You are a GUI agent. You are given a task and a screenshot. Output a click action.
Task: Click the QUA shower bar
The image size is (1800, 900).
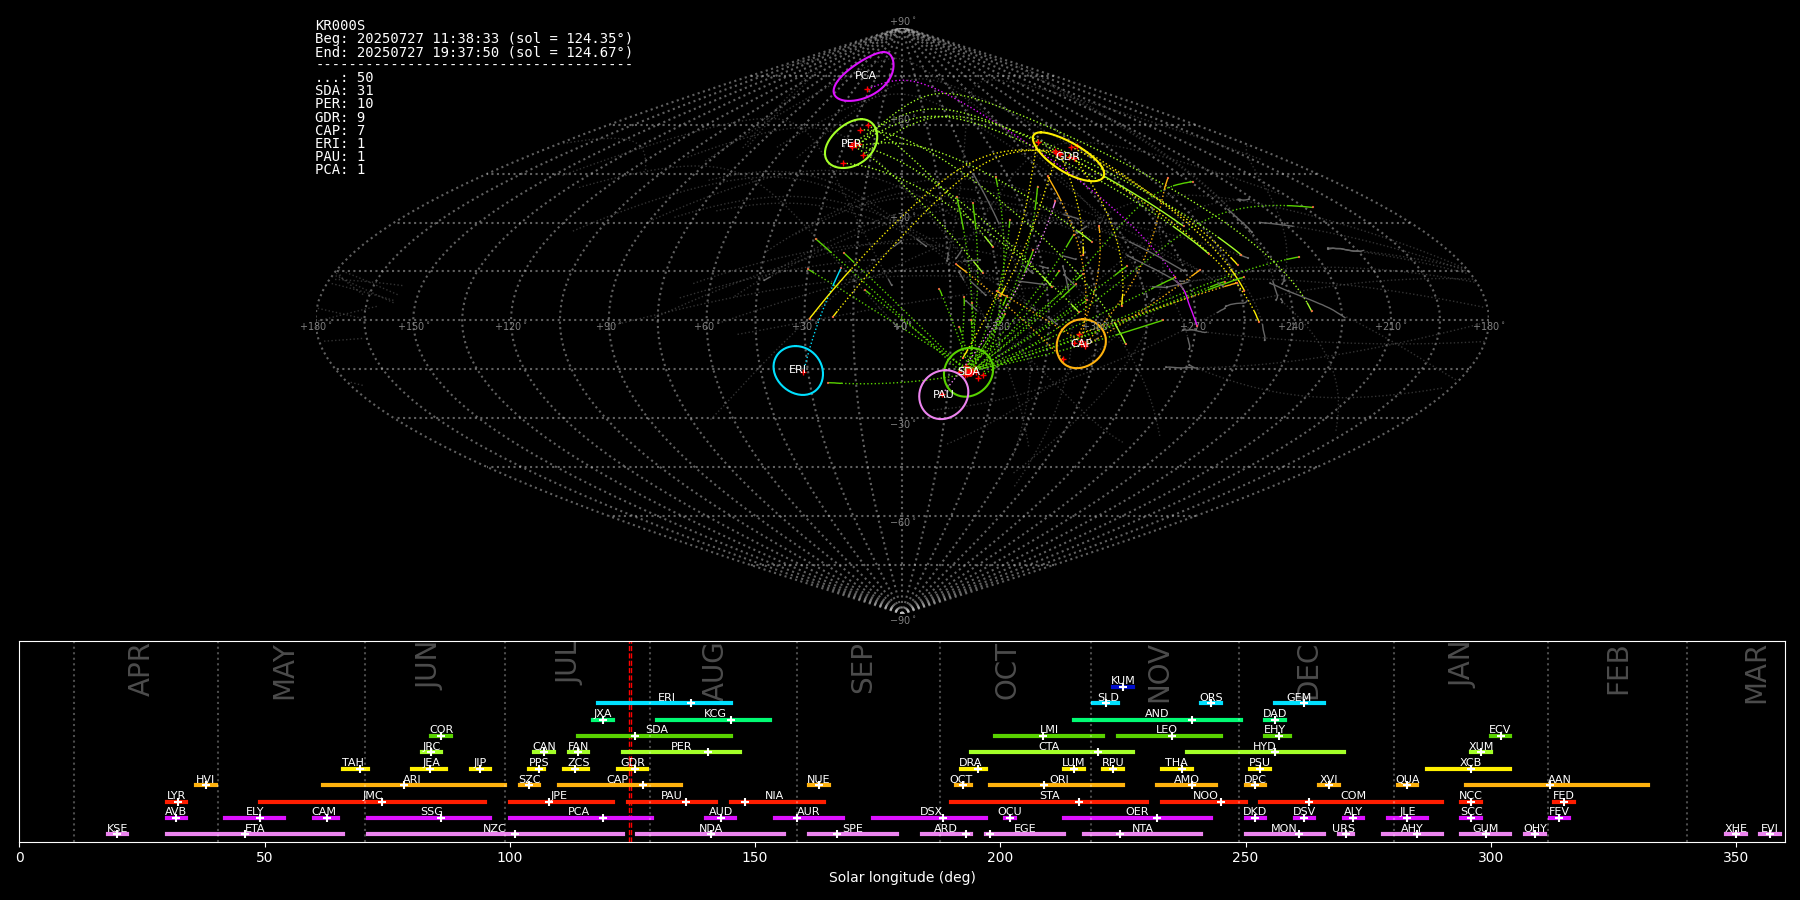click(1407, 785)
